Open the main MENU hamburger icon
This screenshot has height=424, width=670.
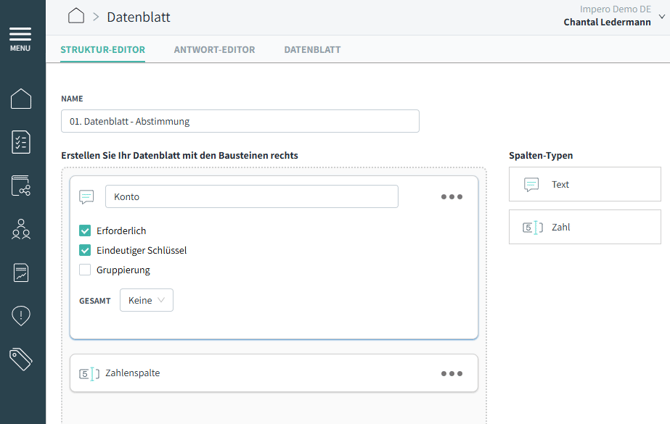pos(20,38)
